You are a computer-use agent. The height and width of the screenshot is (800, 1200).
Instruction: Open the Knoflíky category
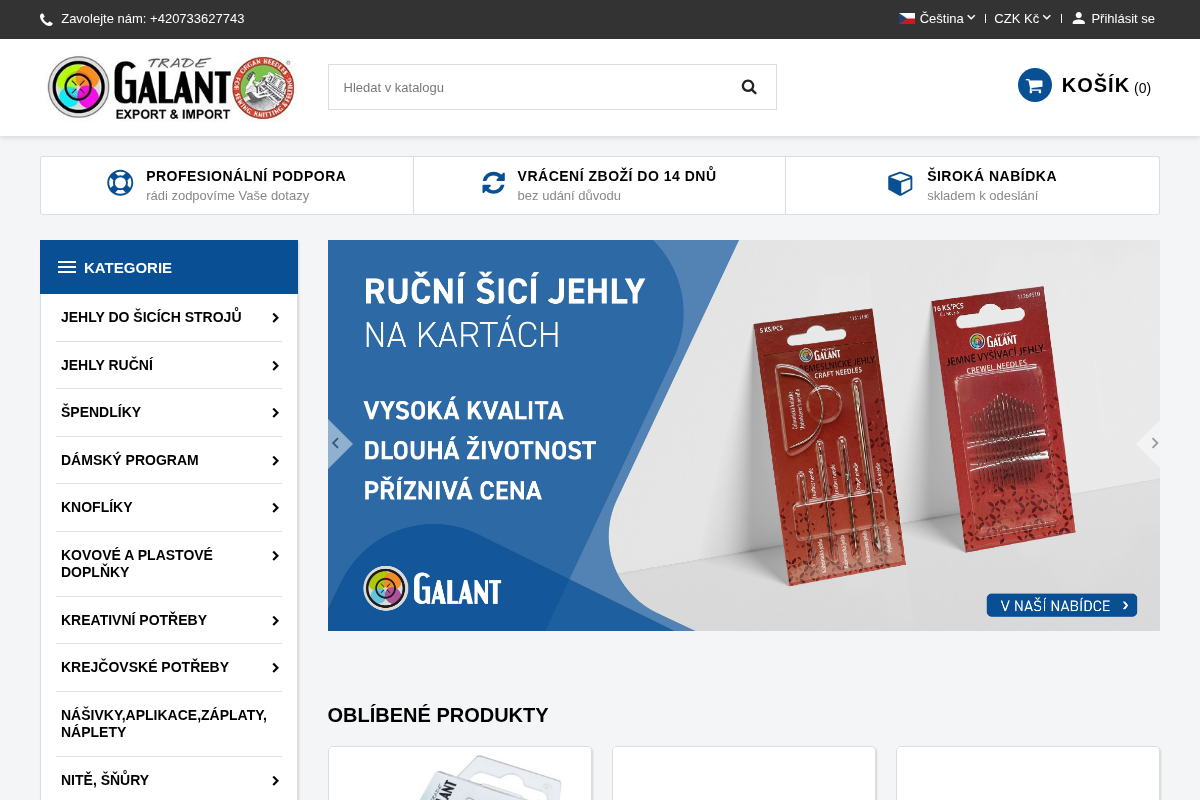[97, 507]
